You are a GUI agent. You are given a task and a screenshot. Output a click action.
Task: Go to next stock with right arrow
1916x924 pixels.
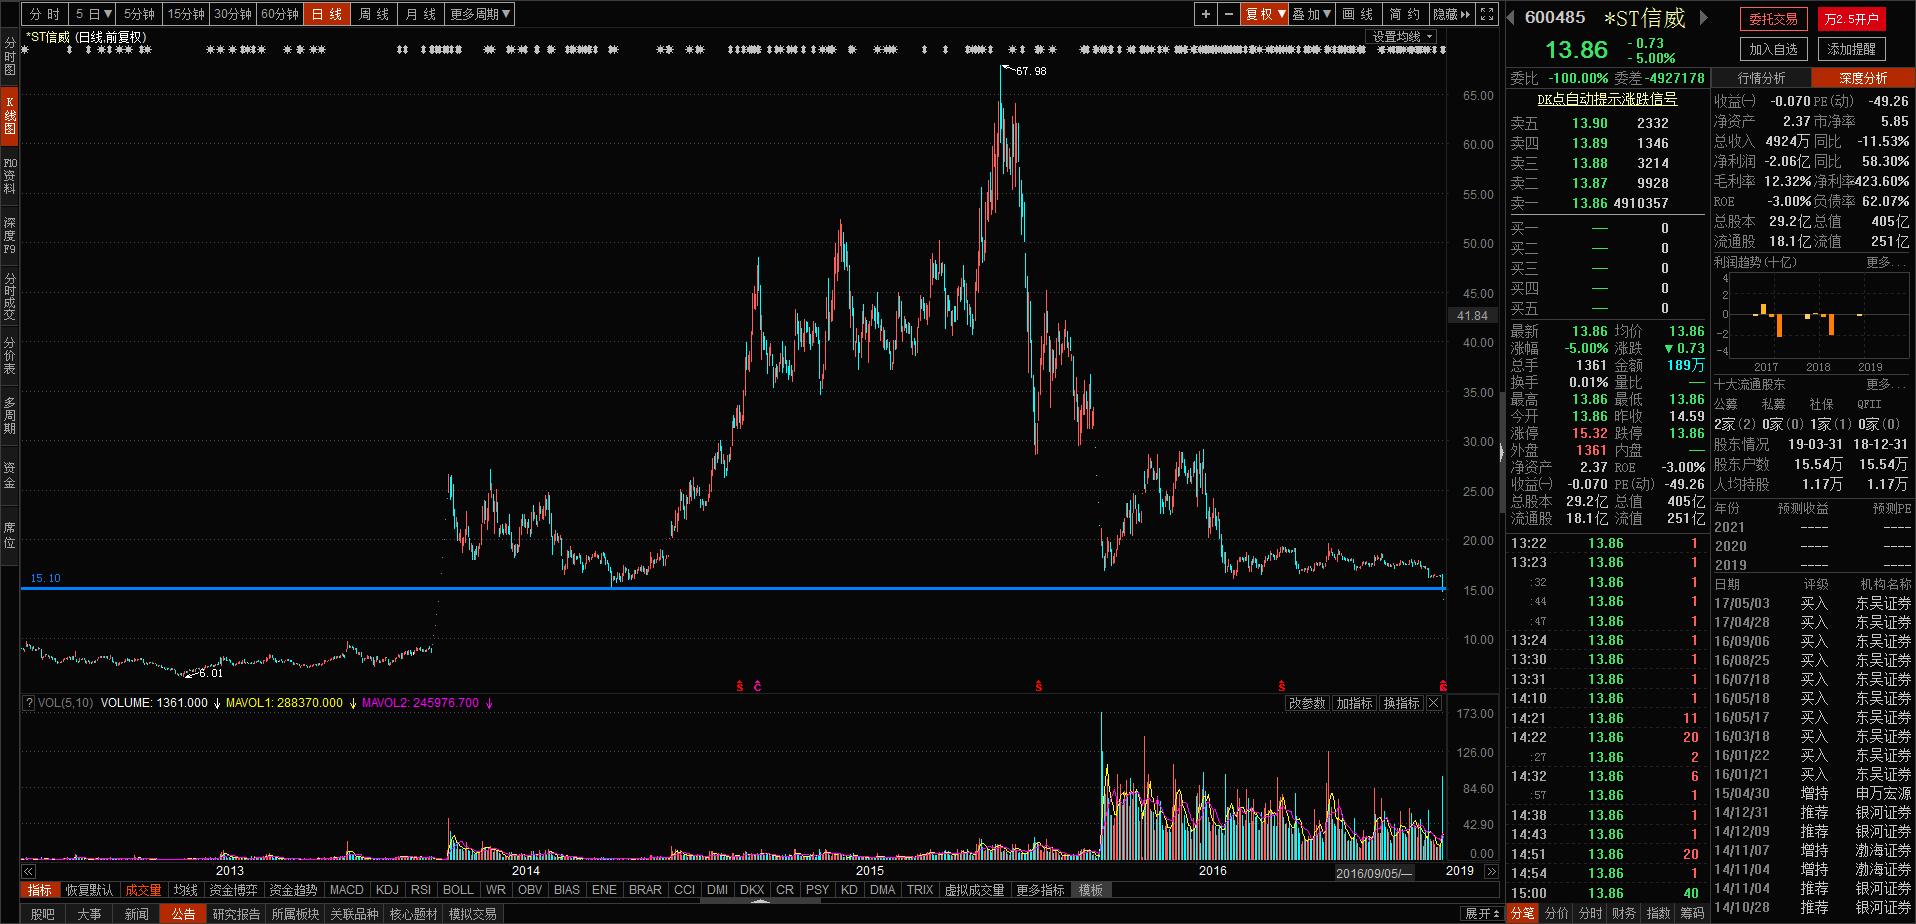pos(1703,17)
